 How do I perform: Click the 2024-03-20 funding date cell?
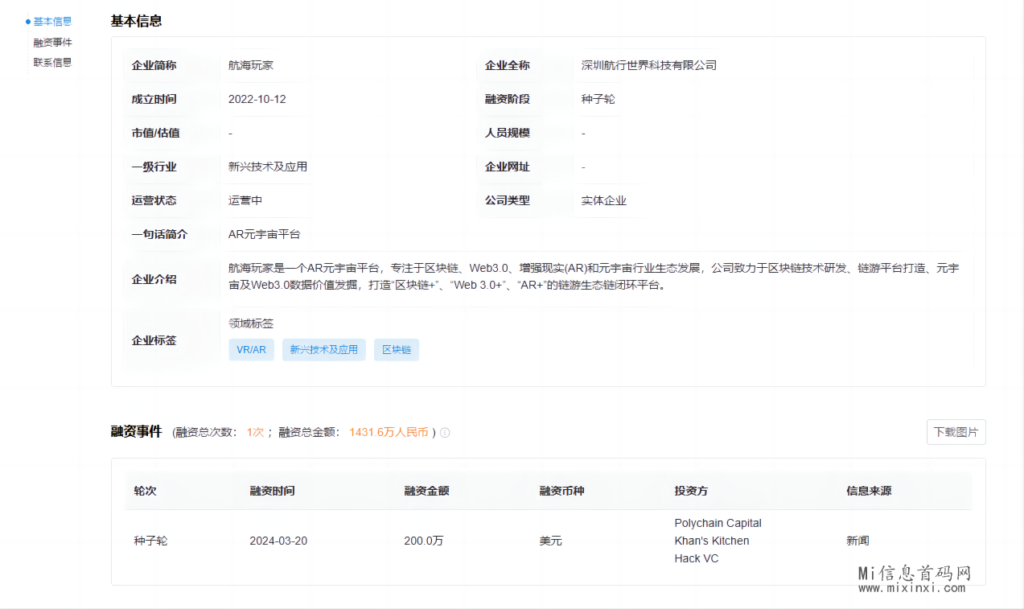click(x=278, y=541)
